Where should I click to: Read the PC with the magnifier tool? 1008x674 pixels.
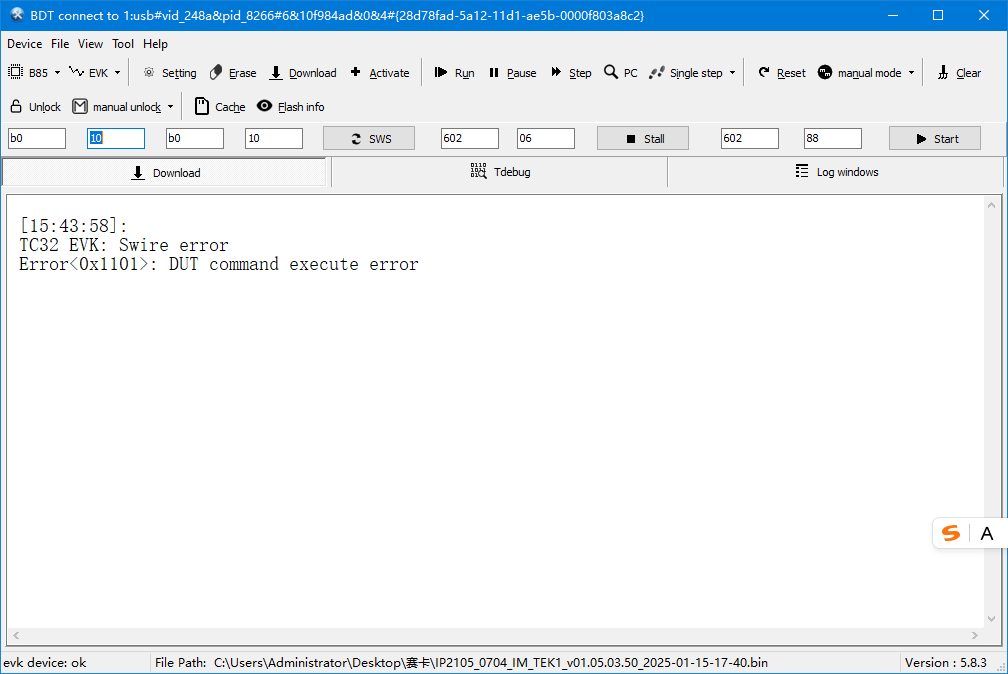pos(620,73)
